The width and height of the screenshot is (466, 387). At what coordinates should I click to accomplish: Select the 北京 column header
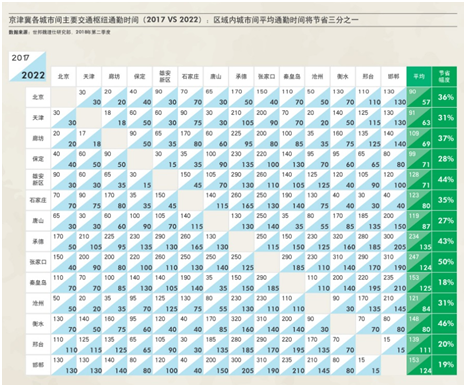pos(63,76)
